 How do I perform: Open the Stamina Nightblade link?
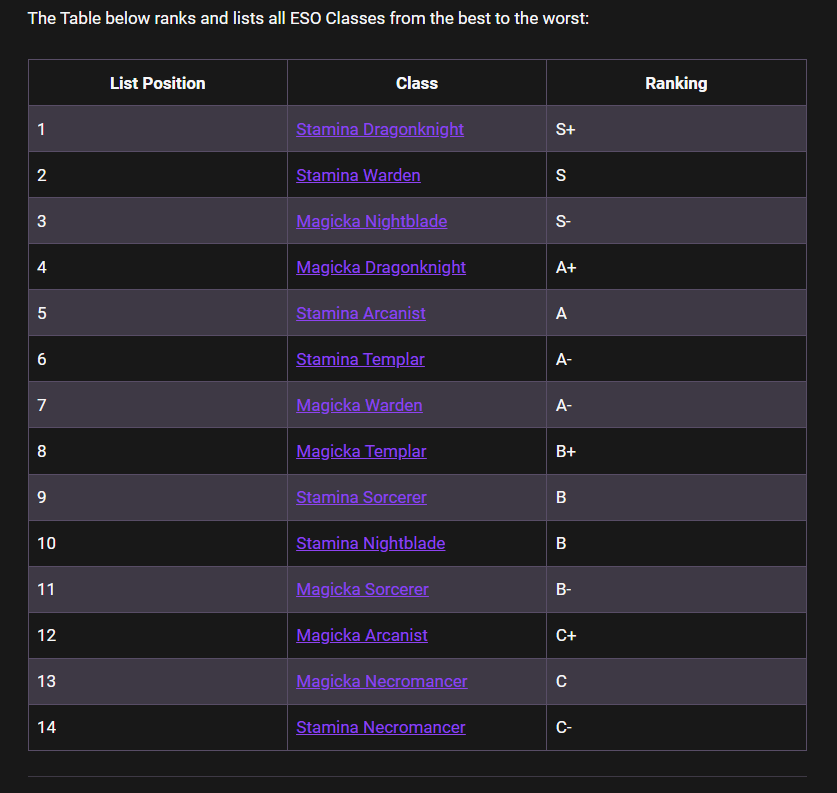tap(370, 543)
